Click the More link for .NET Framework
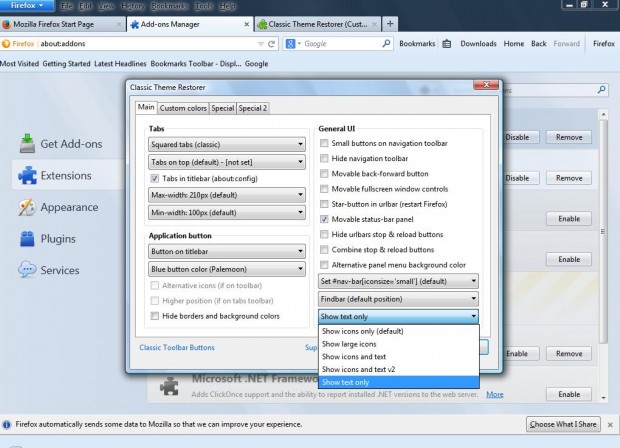This screenshot has height=448, width=620. (495, 394)
